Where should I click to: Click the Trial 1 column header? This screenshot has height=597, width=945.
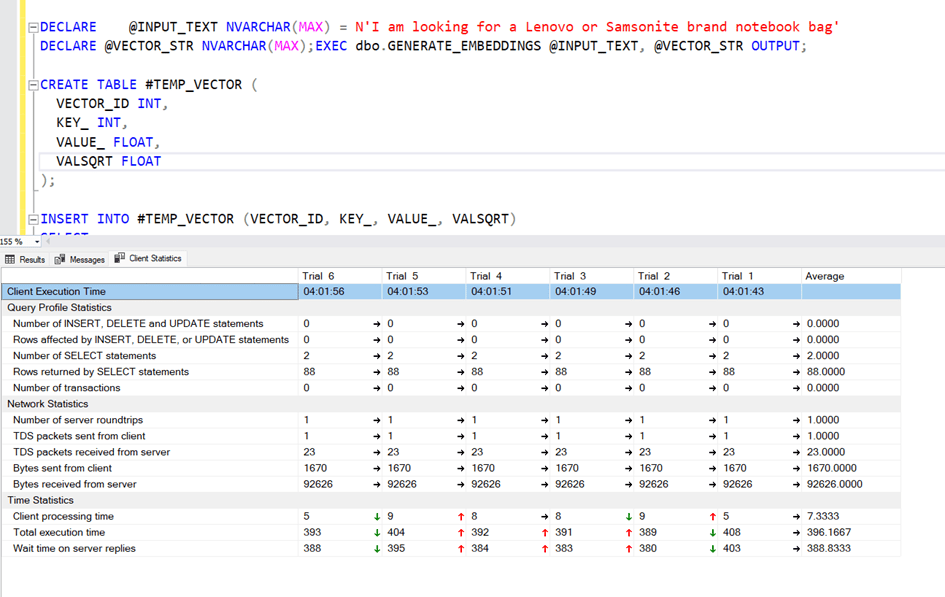pos(737,276)
